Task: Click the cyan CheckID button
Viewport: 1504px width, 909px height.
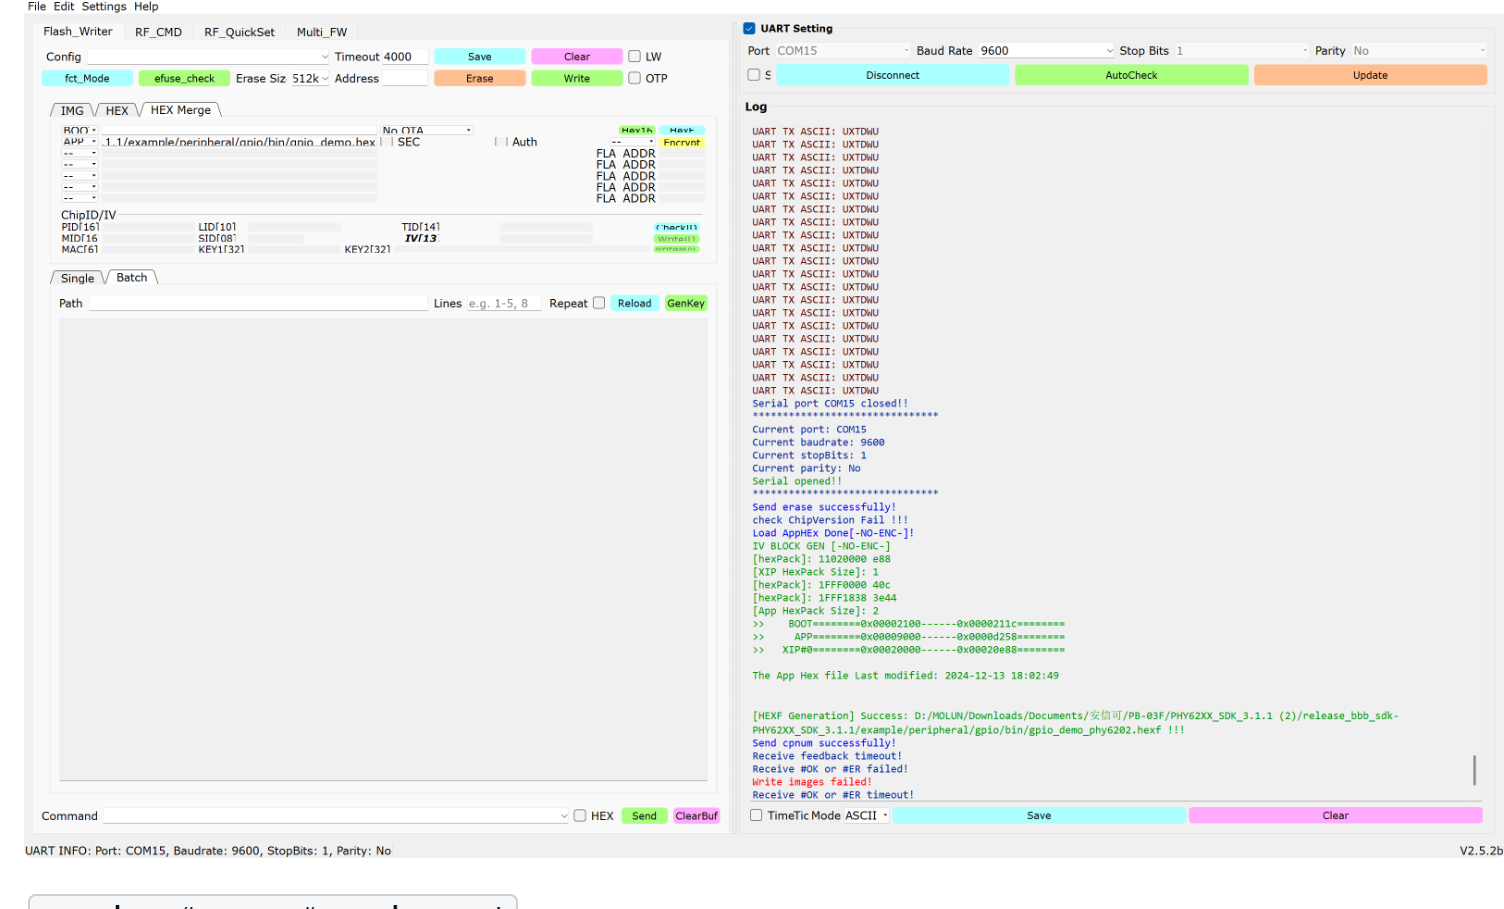Action: coord(677,228)
